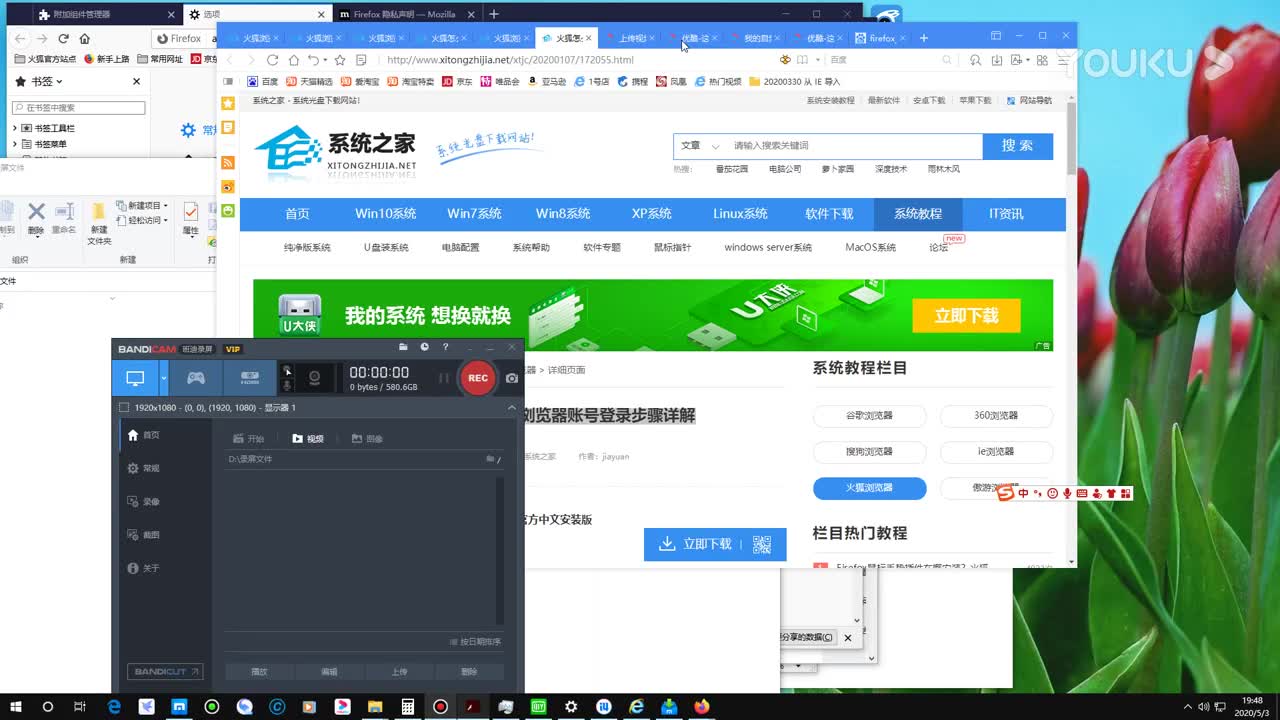Switch to 图像 tab in Bandicam
Screen dimensions: 1280x720
(x=368, y=439)
